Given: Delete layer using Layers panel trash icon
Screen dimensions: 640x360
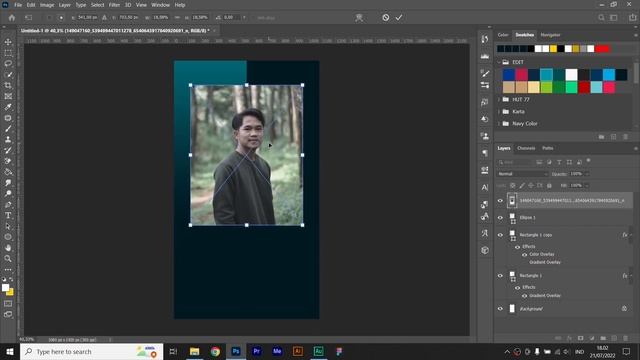Looking at the screenshot, I should click(x=625, y=338).
